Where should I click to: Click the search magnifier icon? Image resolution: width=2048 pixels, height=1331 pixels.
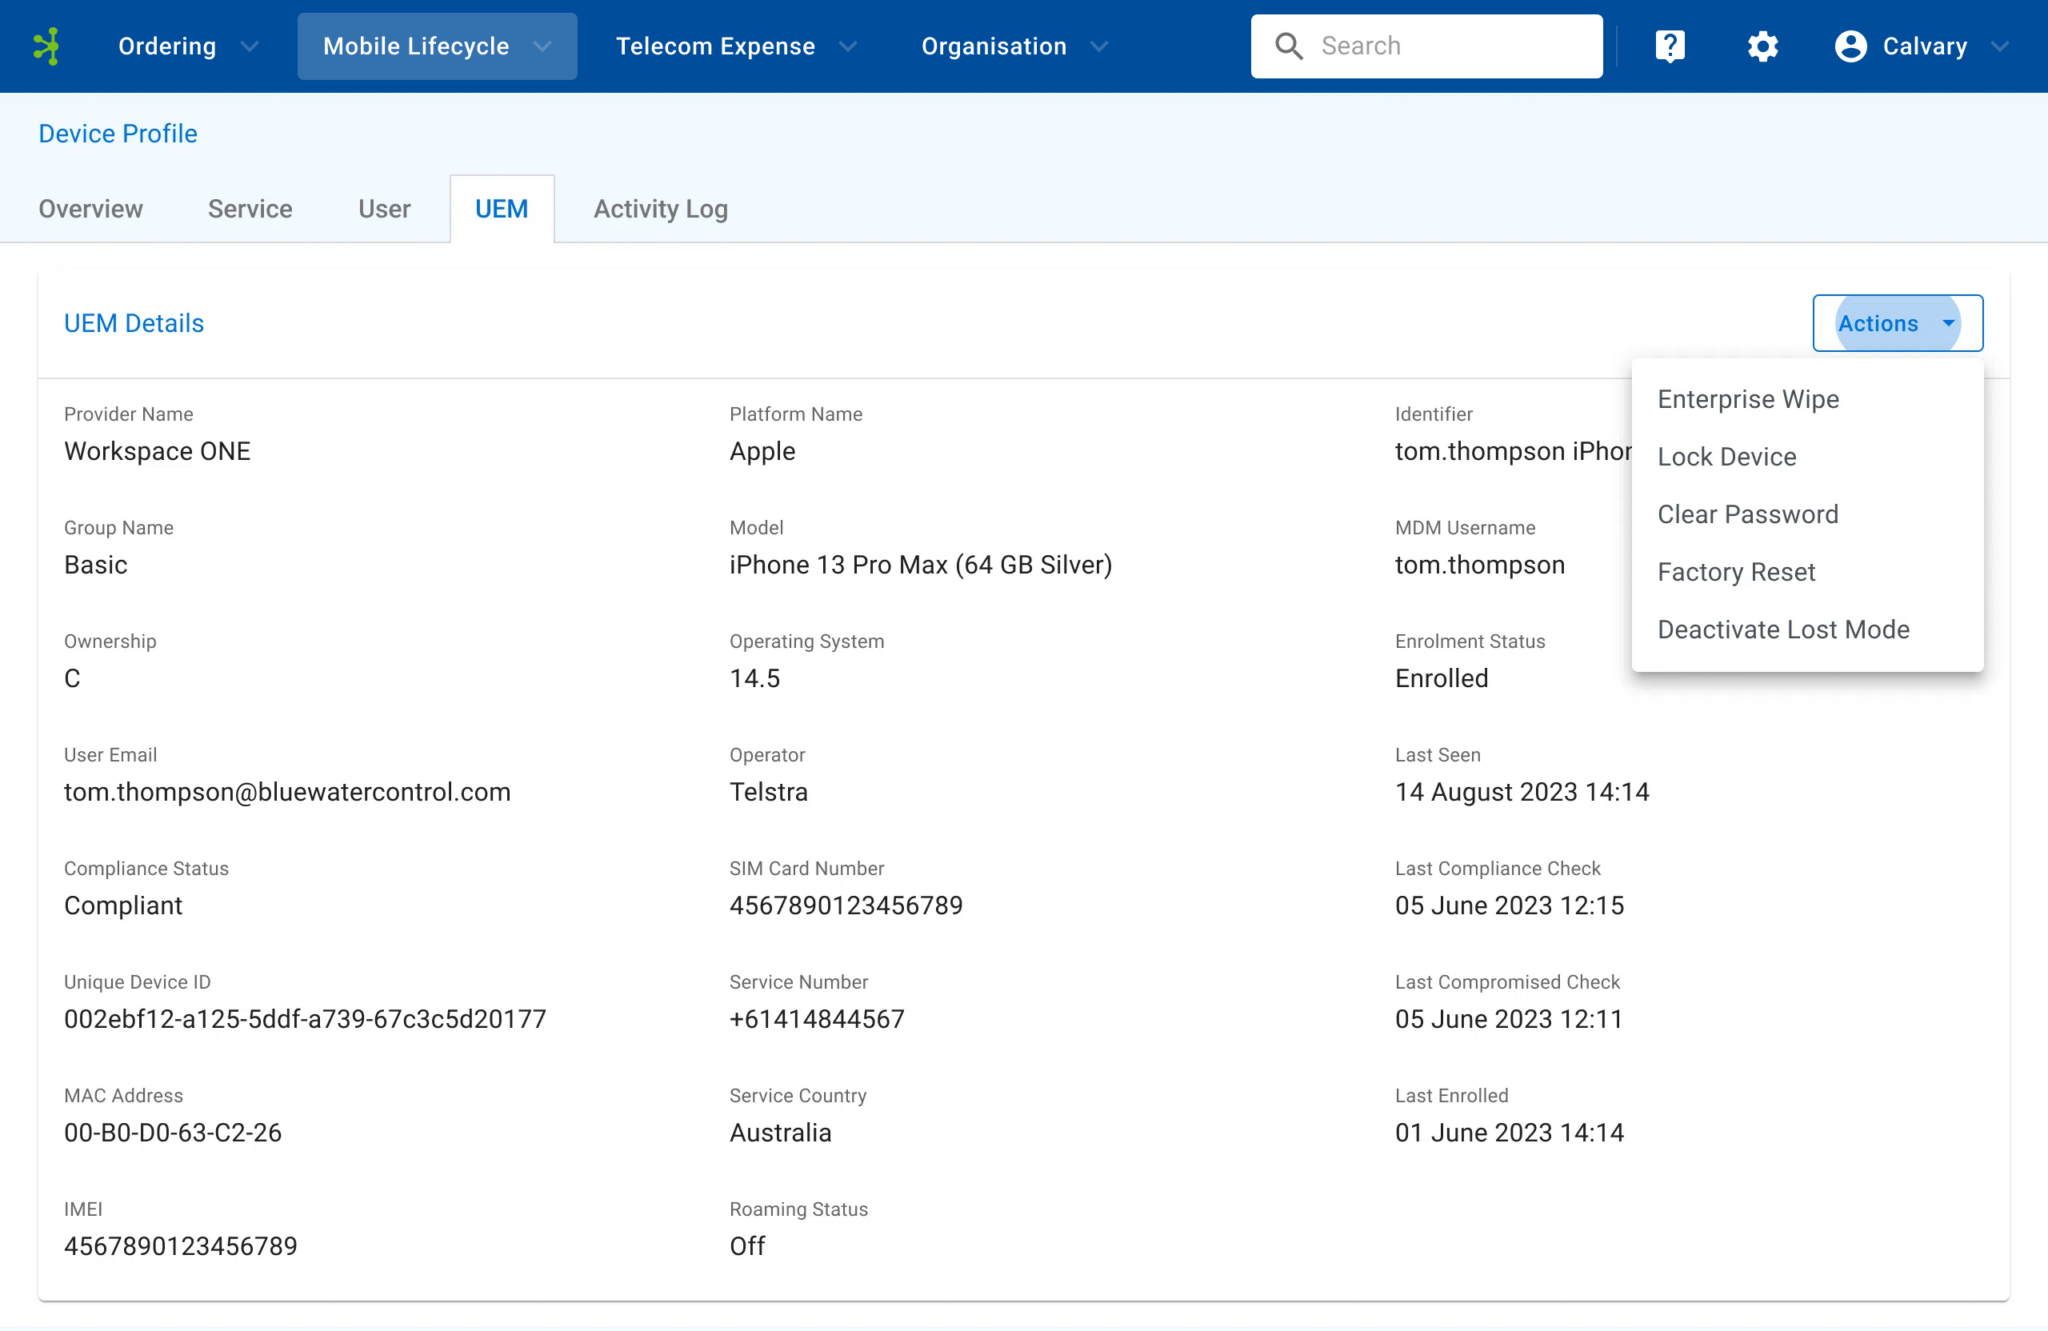pyautogui.click(x=1289, y=45)
